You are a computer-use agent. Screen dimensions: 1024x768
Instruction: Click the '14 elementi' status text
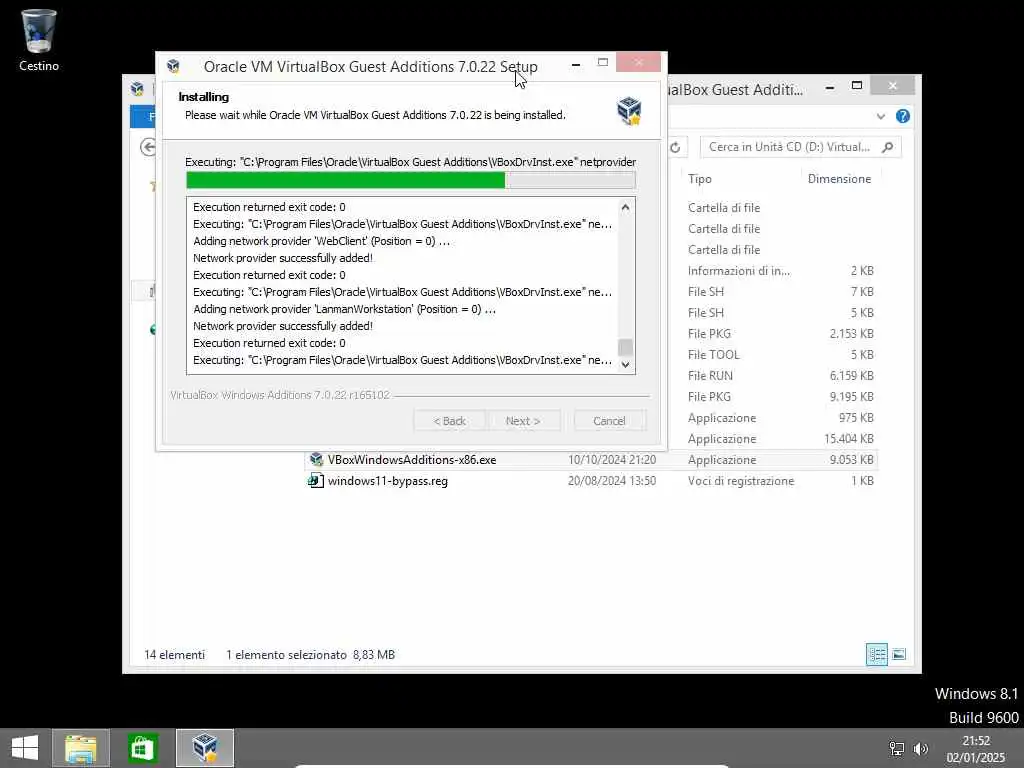click(x=174, y=654)
